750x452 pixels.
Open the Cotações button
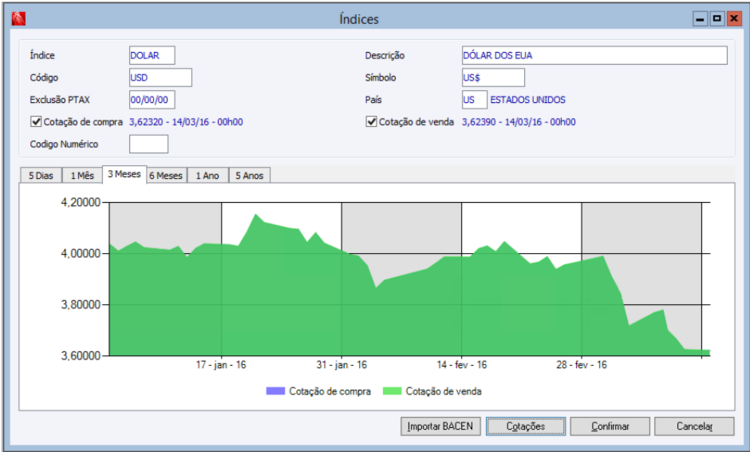(x=526, y=426)
